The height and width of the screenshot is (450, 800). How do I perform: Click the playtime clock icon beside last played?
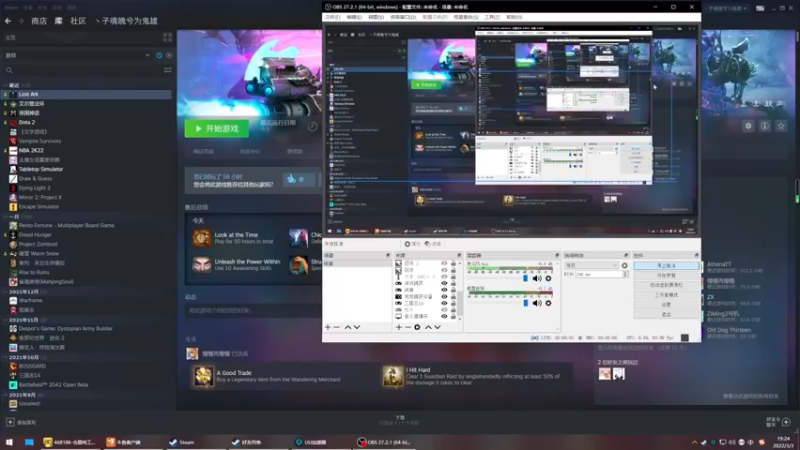coord(312,127)
